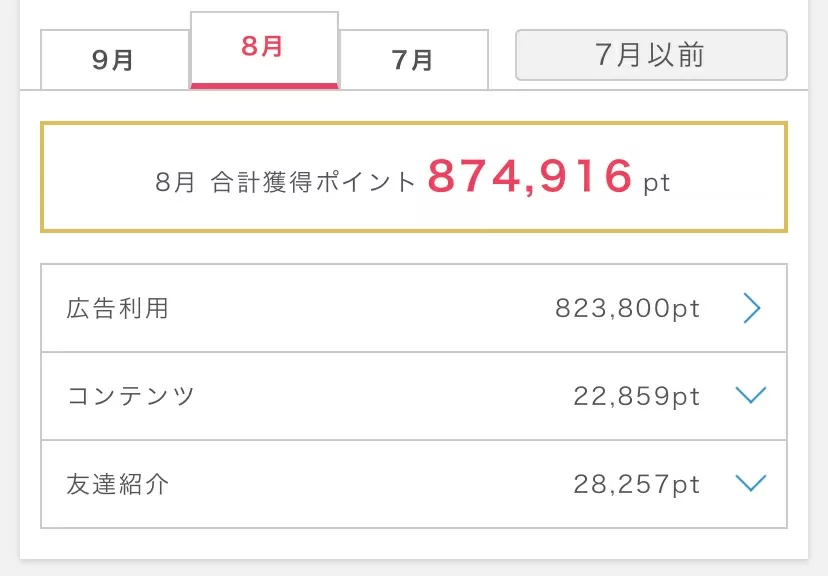Expand the コンテンツ row chevron icon
The width and height of the screenshot is (828, 576).
751,395
